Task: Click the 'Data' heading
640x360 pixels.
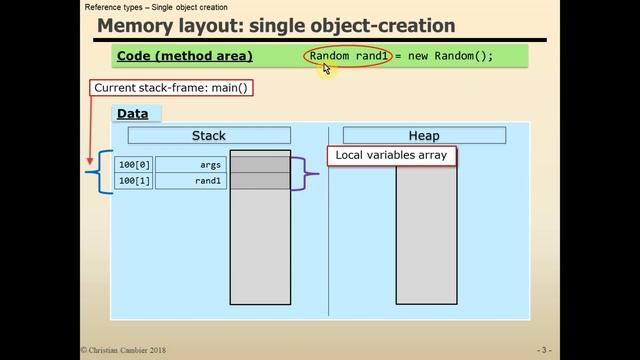Action: (x=132, y=113)
